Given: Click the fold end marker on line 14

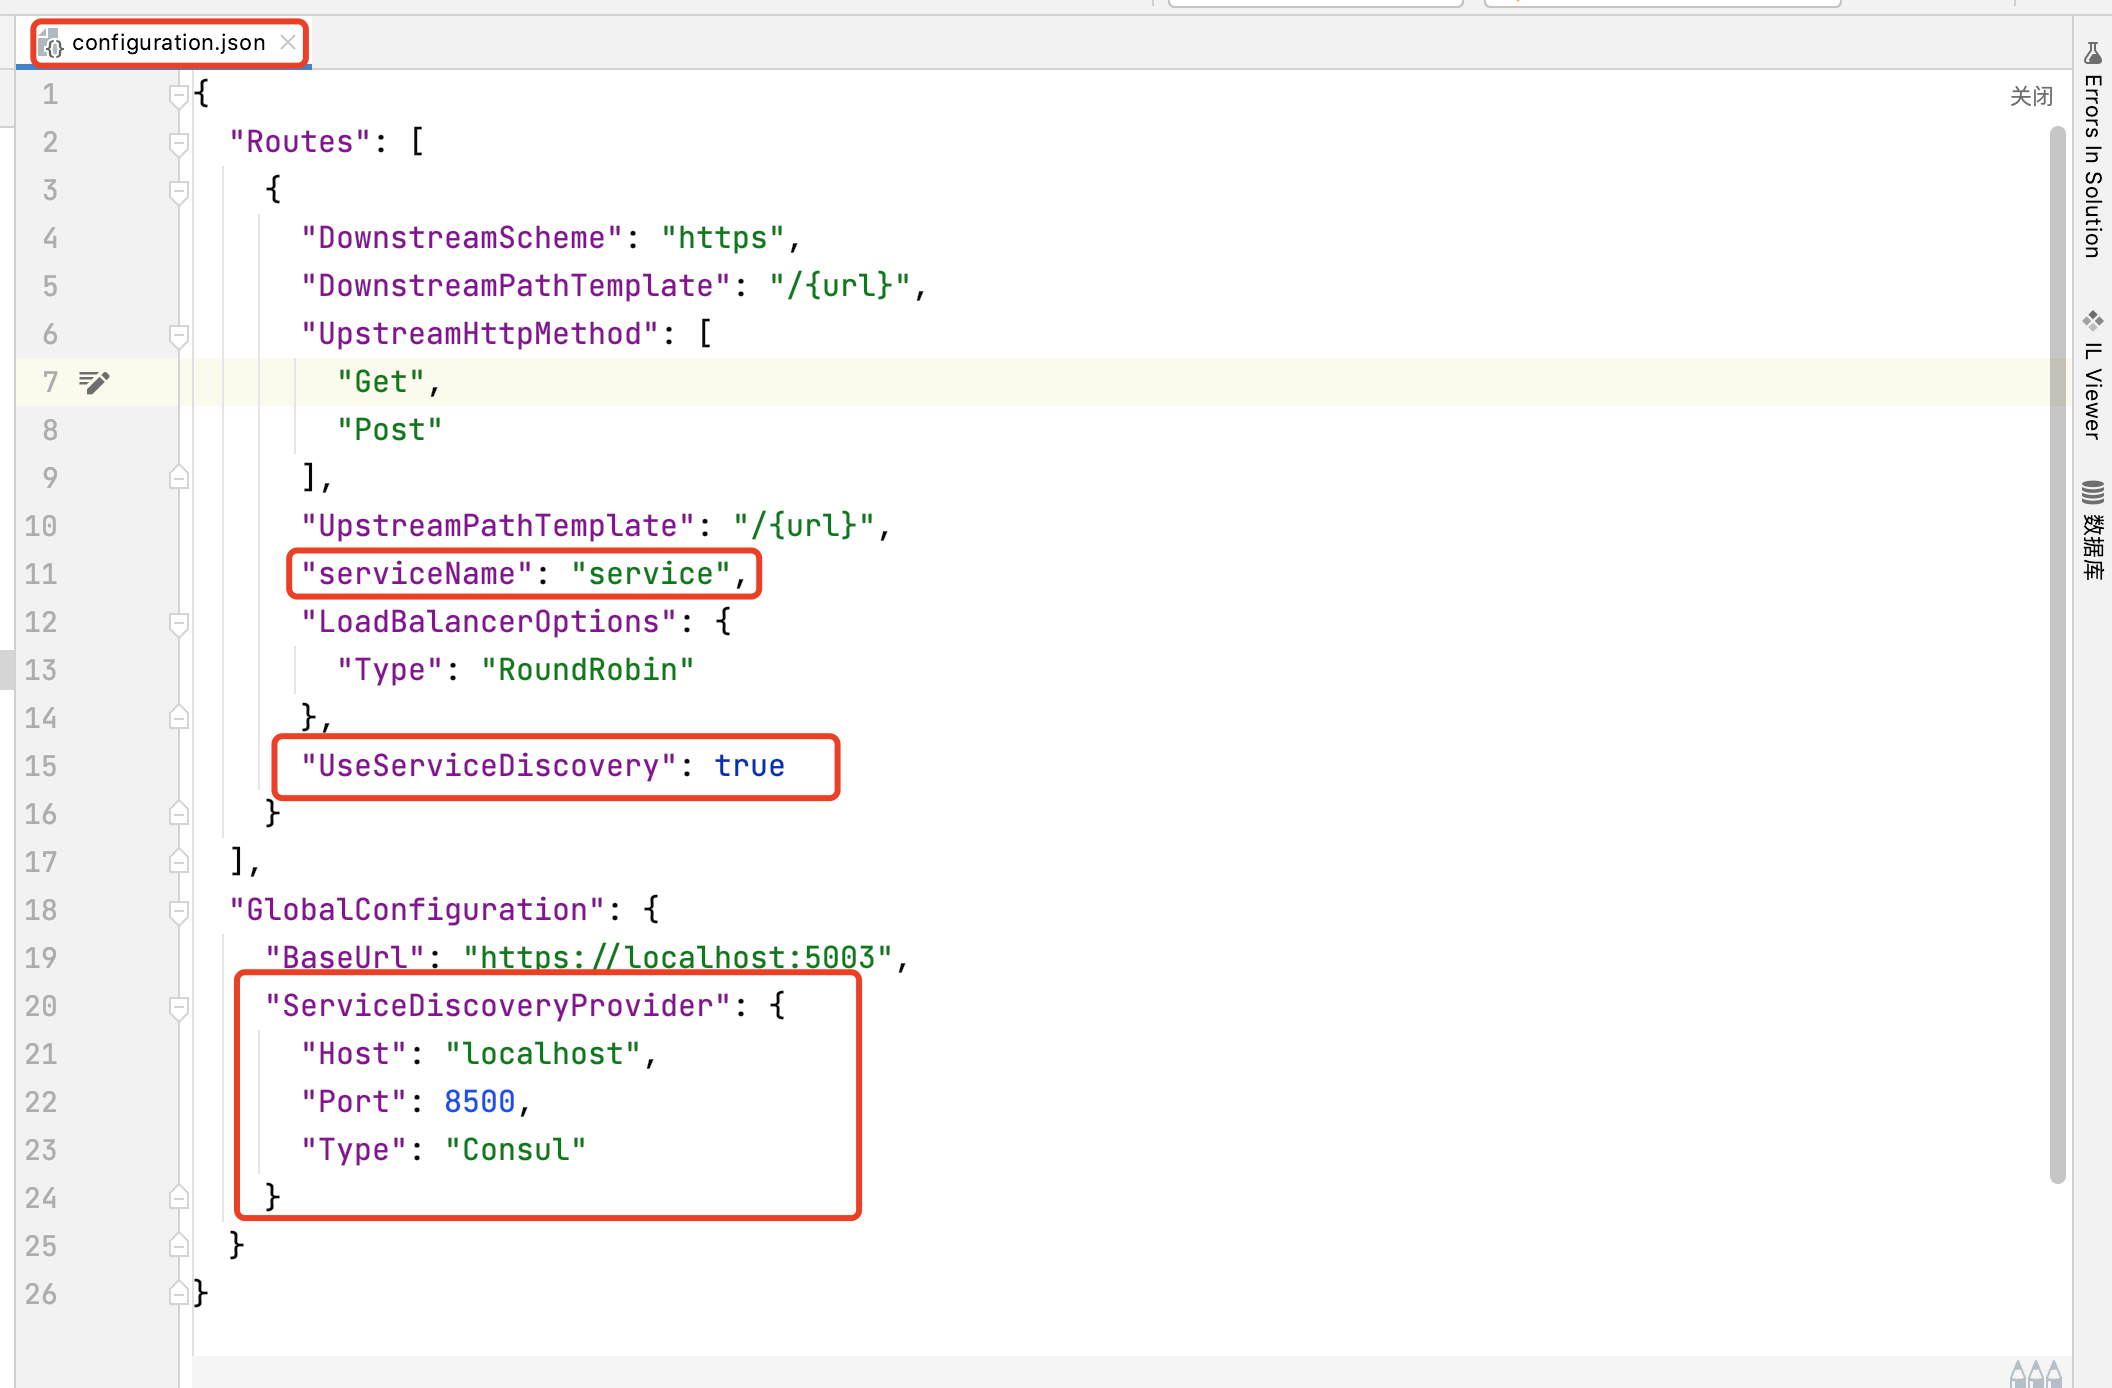Looking at the screenshot, I should [179, 717].
